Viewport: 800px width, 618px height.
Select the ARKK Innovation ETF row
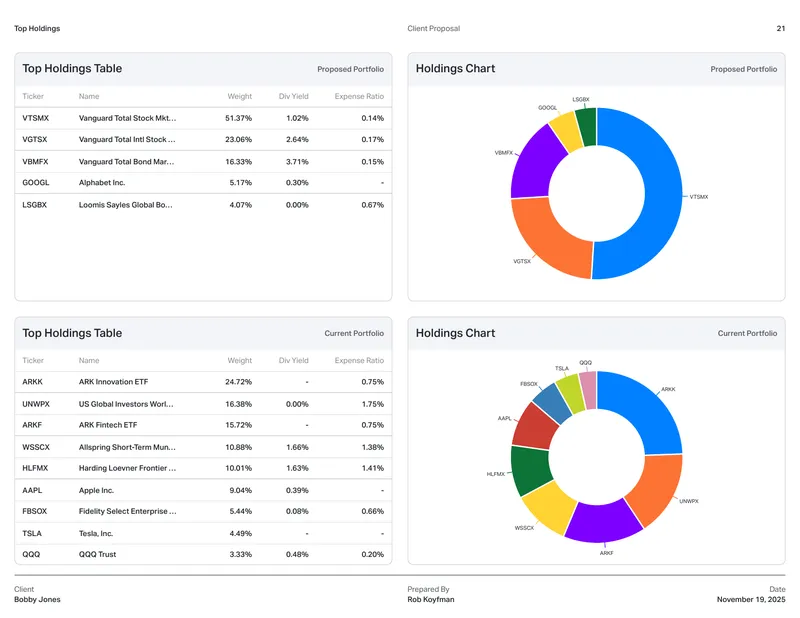point(203,382)
